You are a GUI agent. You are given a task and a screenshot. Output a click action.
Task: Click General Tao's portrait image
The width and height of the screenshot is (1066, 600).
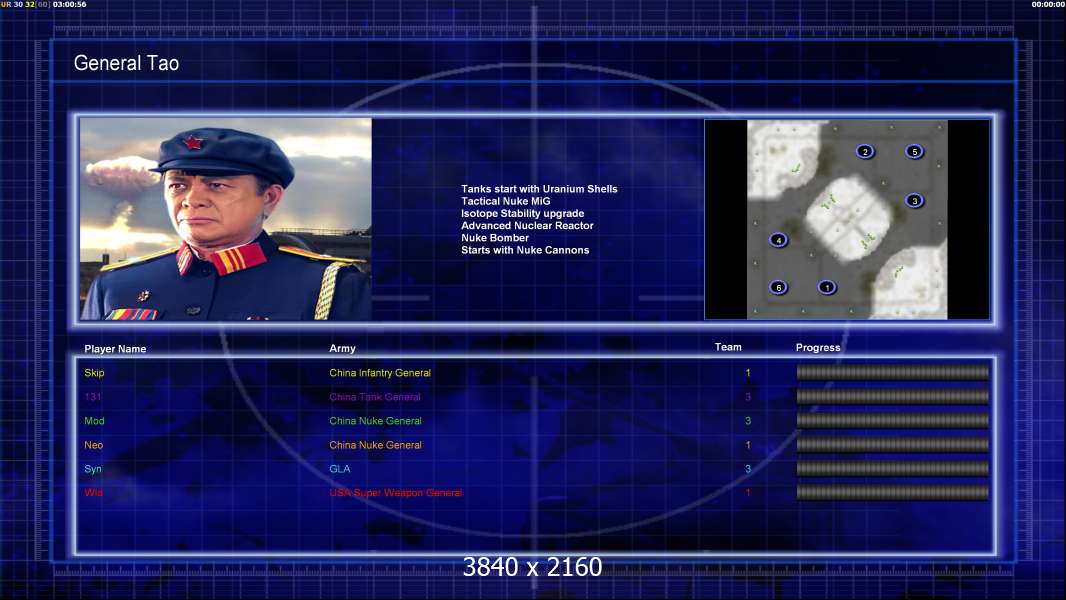(x=225, y=219)
